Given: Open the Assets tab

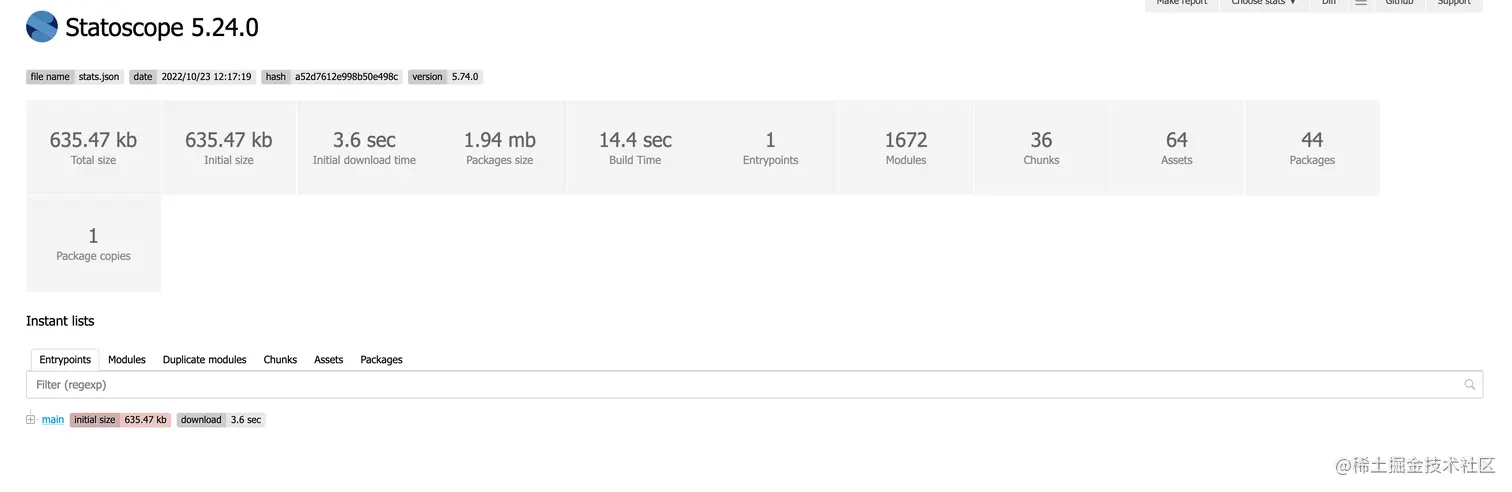Looking at the screenshot, I should click(328, 360).
